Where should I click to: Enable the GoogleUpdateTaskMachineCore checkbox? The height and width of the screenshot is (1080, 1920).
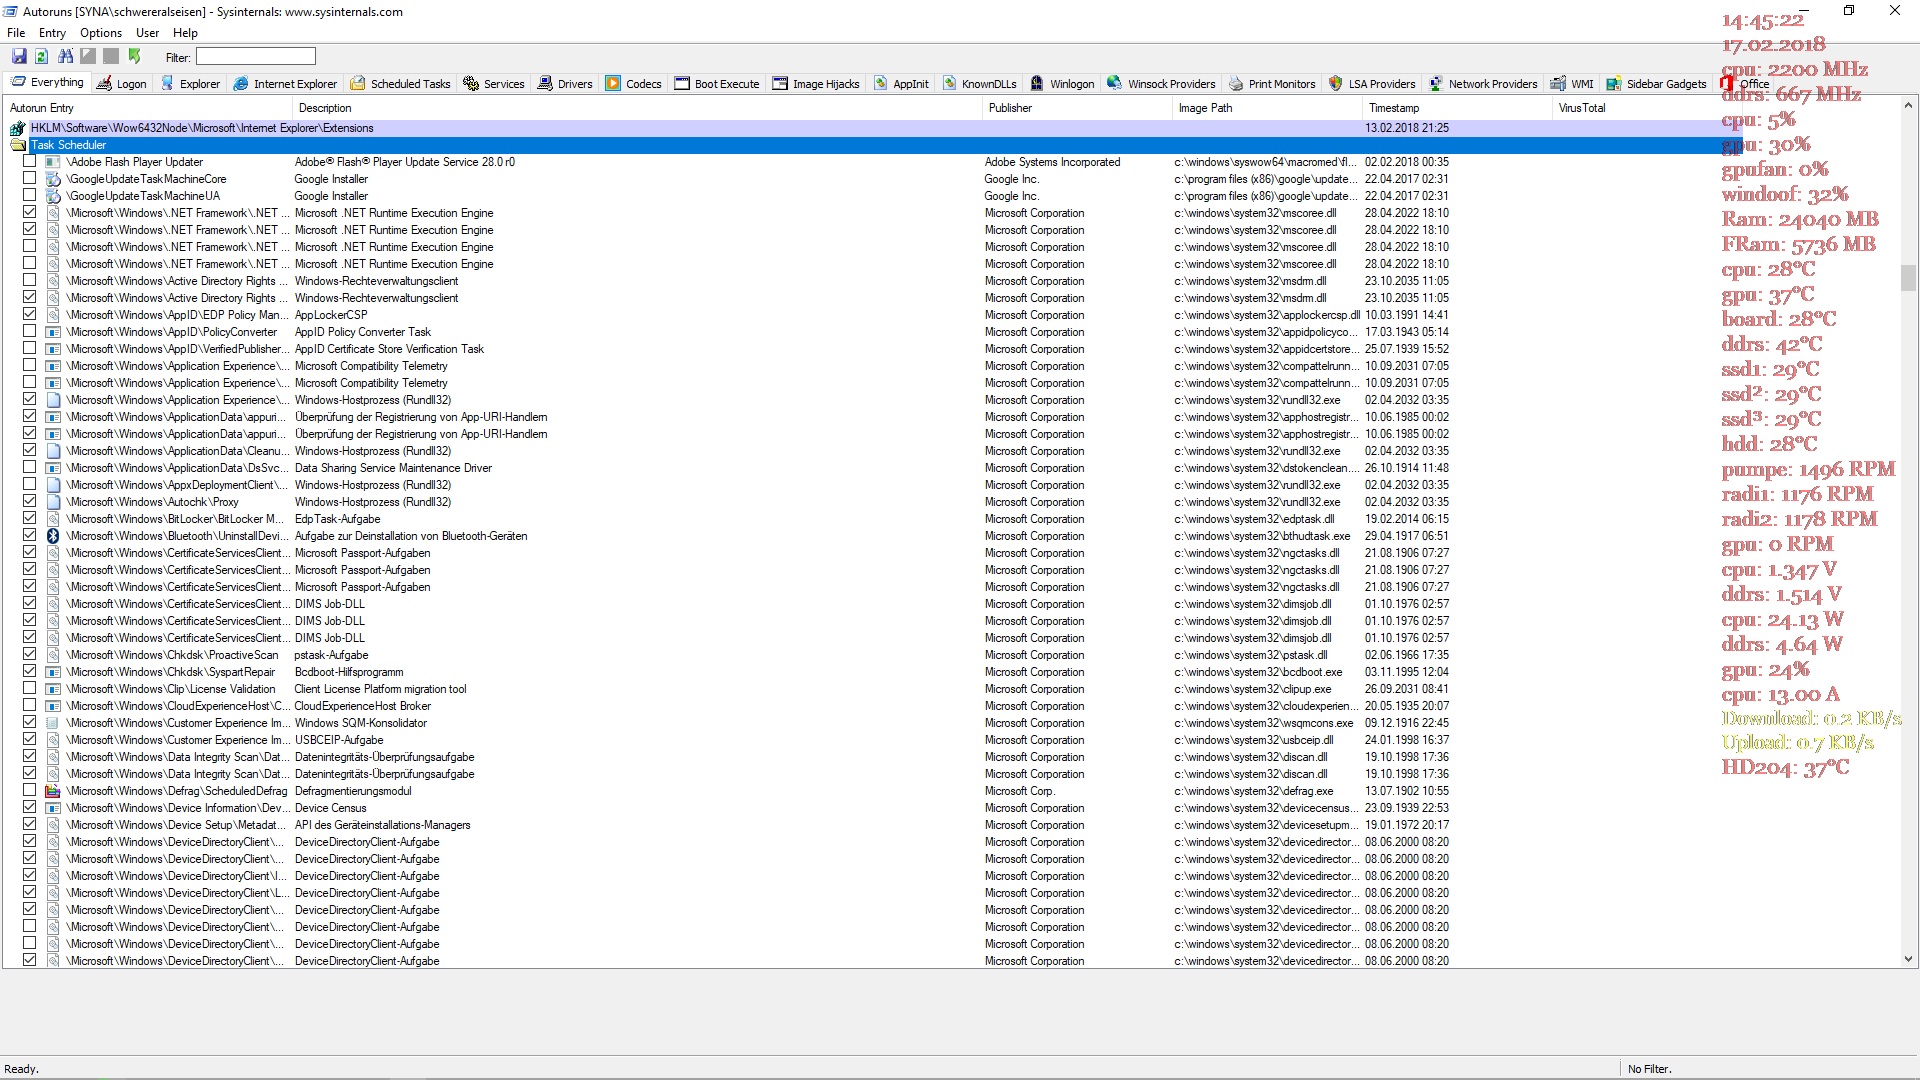coord(29,178)
